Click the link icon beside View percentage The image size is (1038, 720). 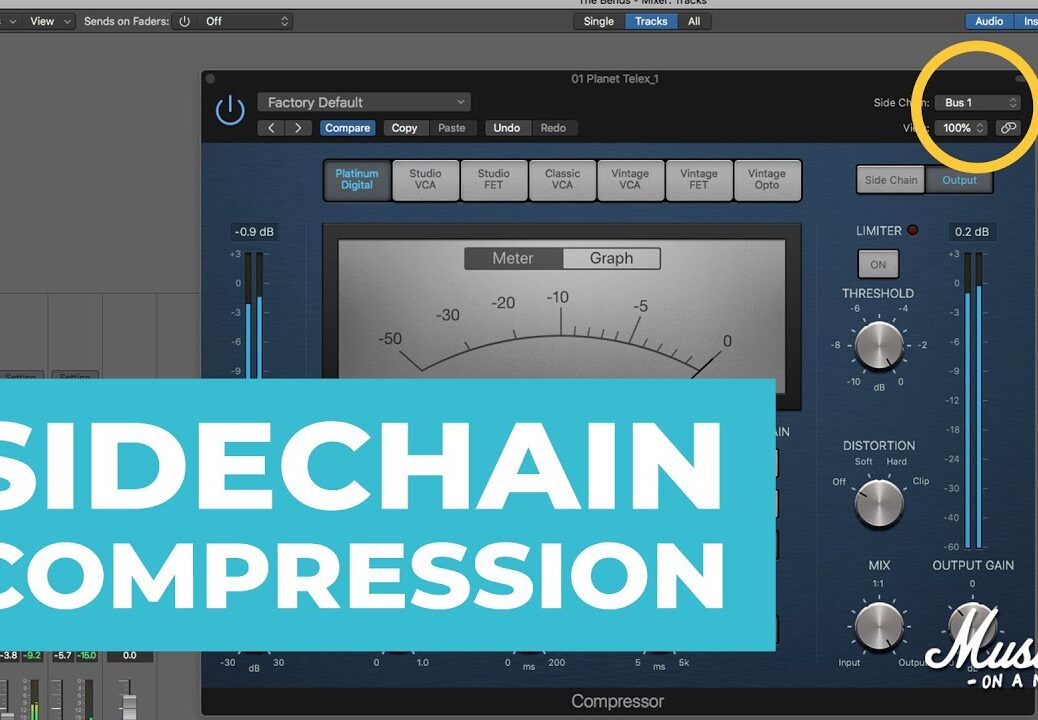click(x=1008, y=128)
